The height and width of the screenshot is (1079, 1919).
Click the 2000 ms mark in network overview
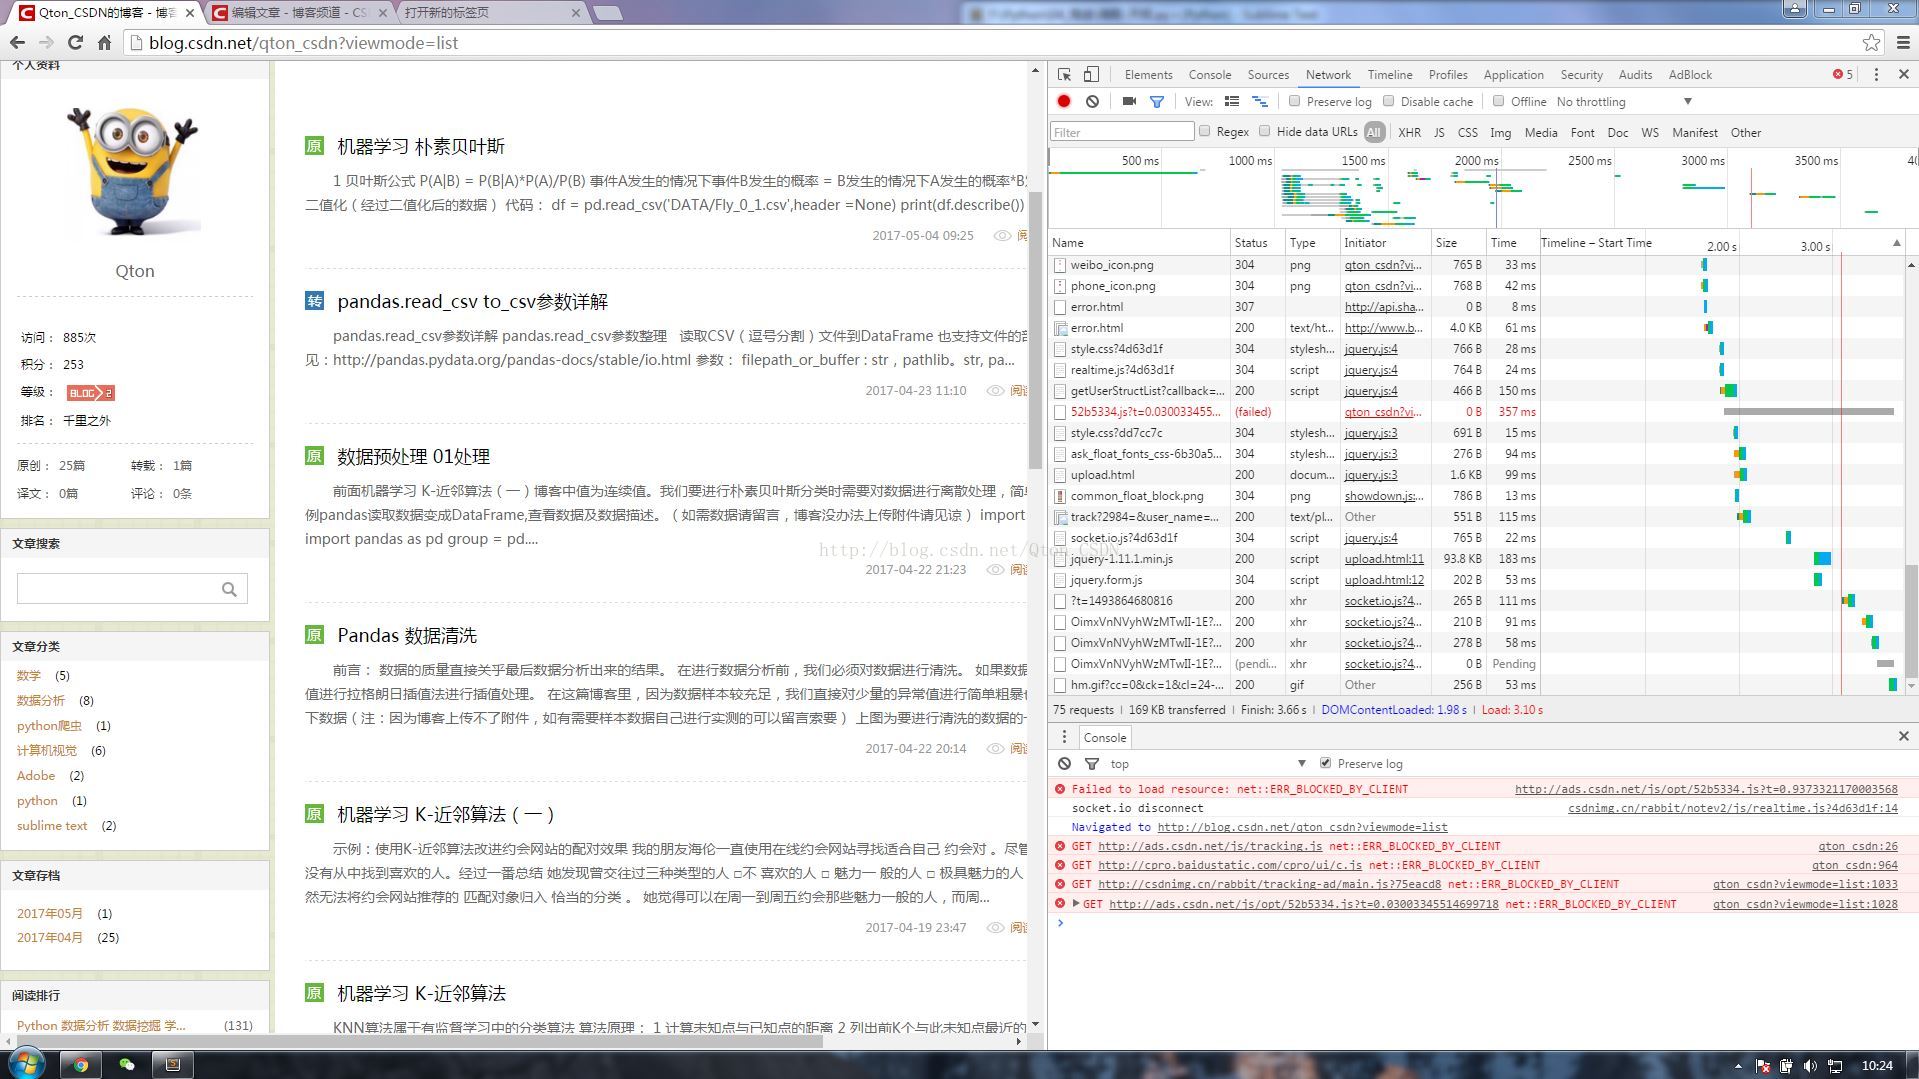click(x=1476, y=160)
